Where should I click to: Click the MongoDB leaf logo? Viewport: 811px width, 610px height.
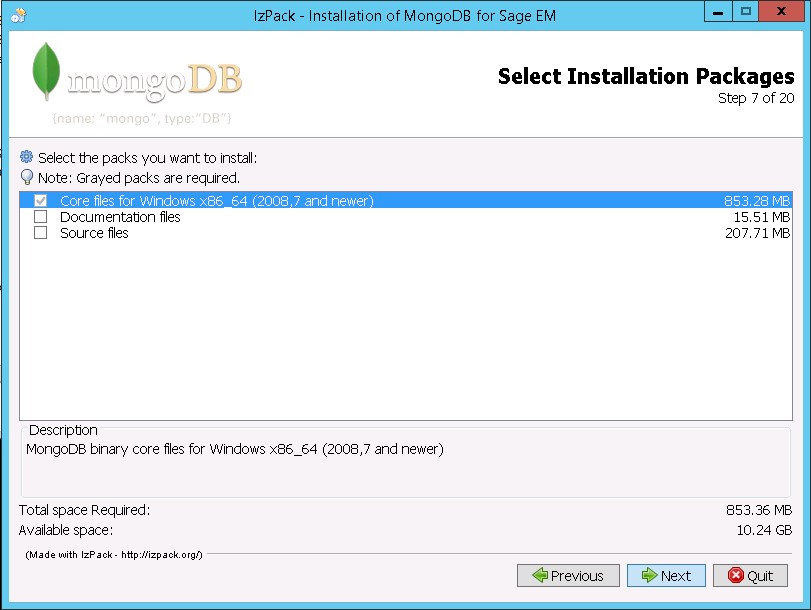pos(46,71)
